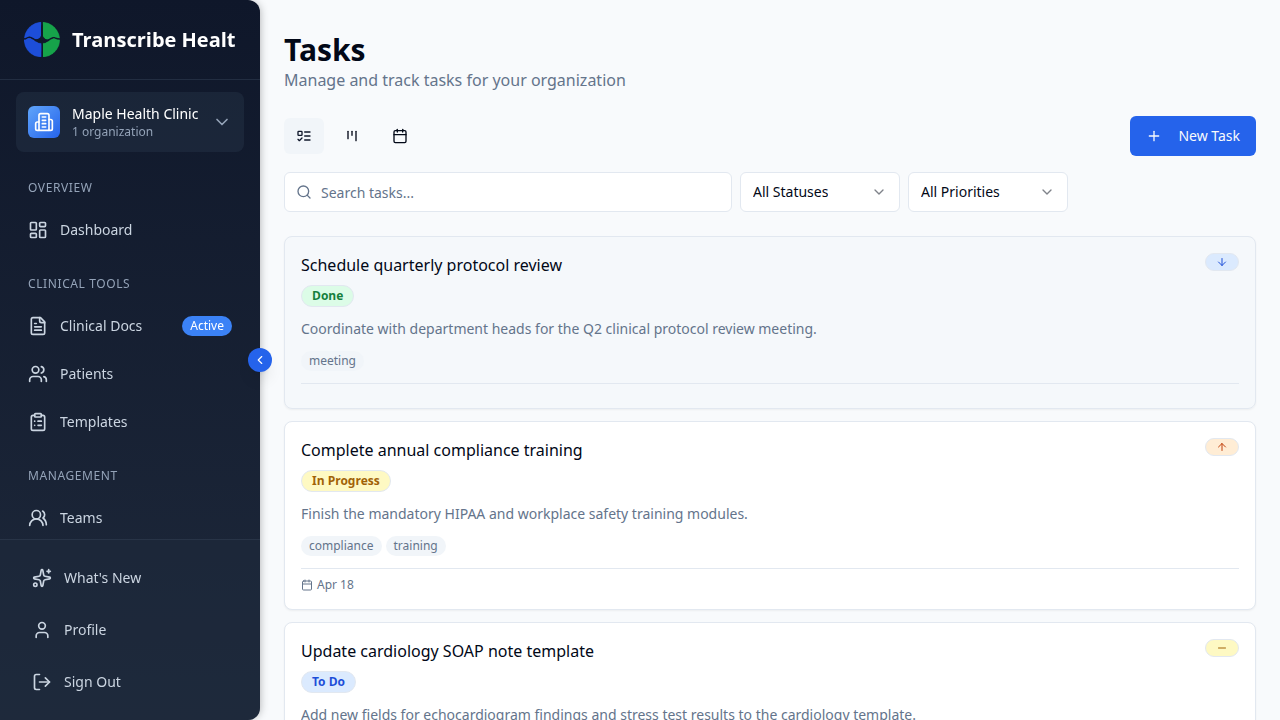This screenshot has height=720, width=1280.
Task: Go to Profile settings
Action: (x=84, y=629)
